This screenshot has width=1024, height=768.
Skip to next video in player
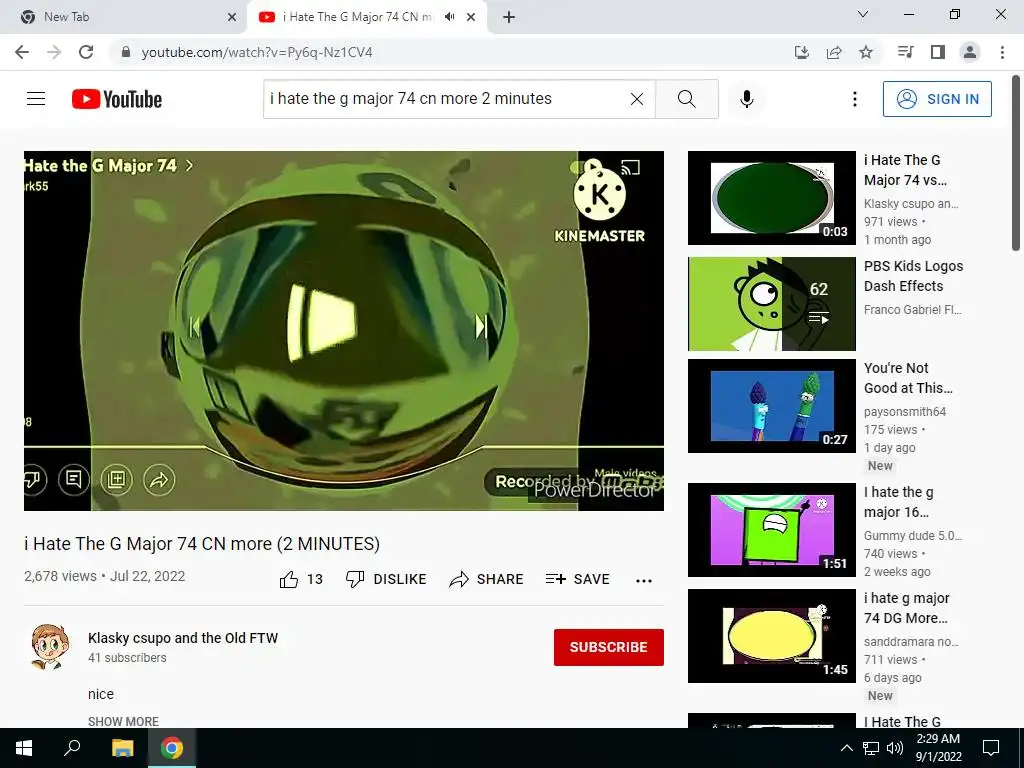coord(481,327)
